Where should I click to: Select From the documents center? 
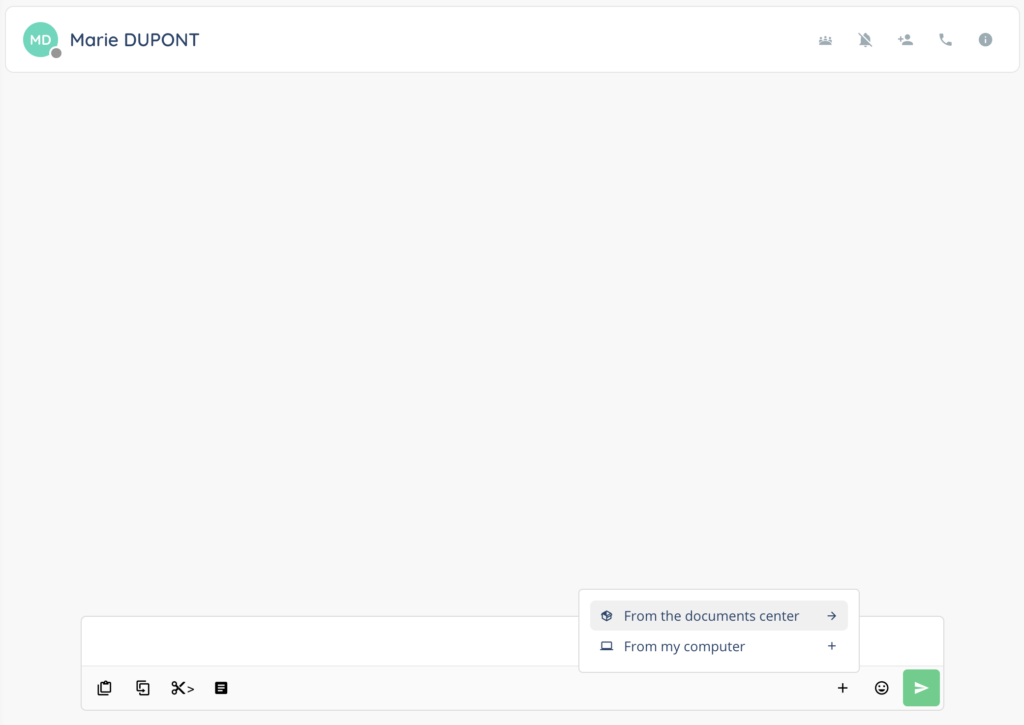711,616
